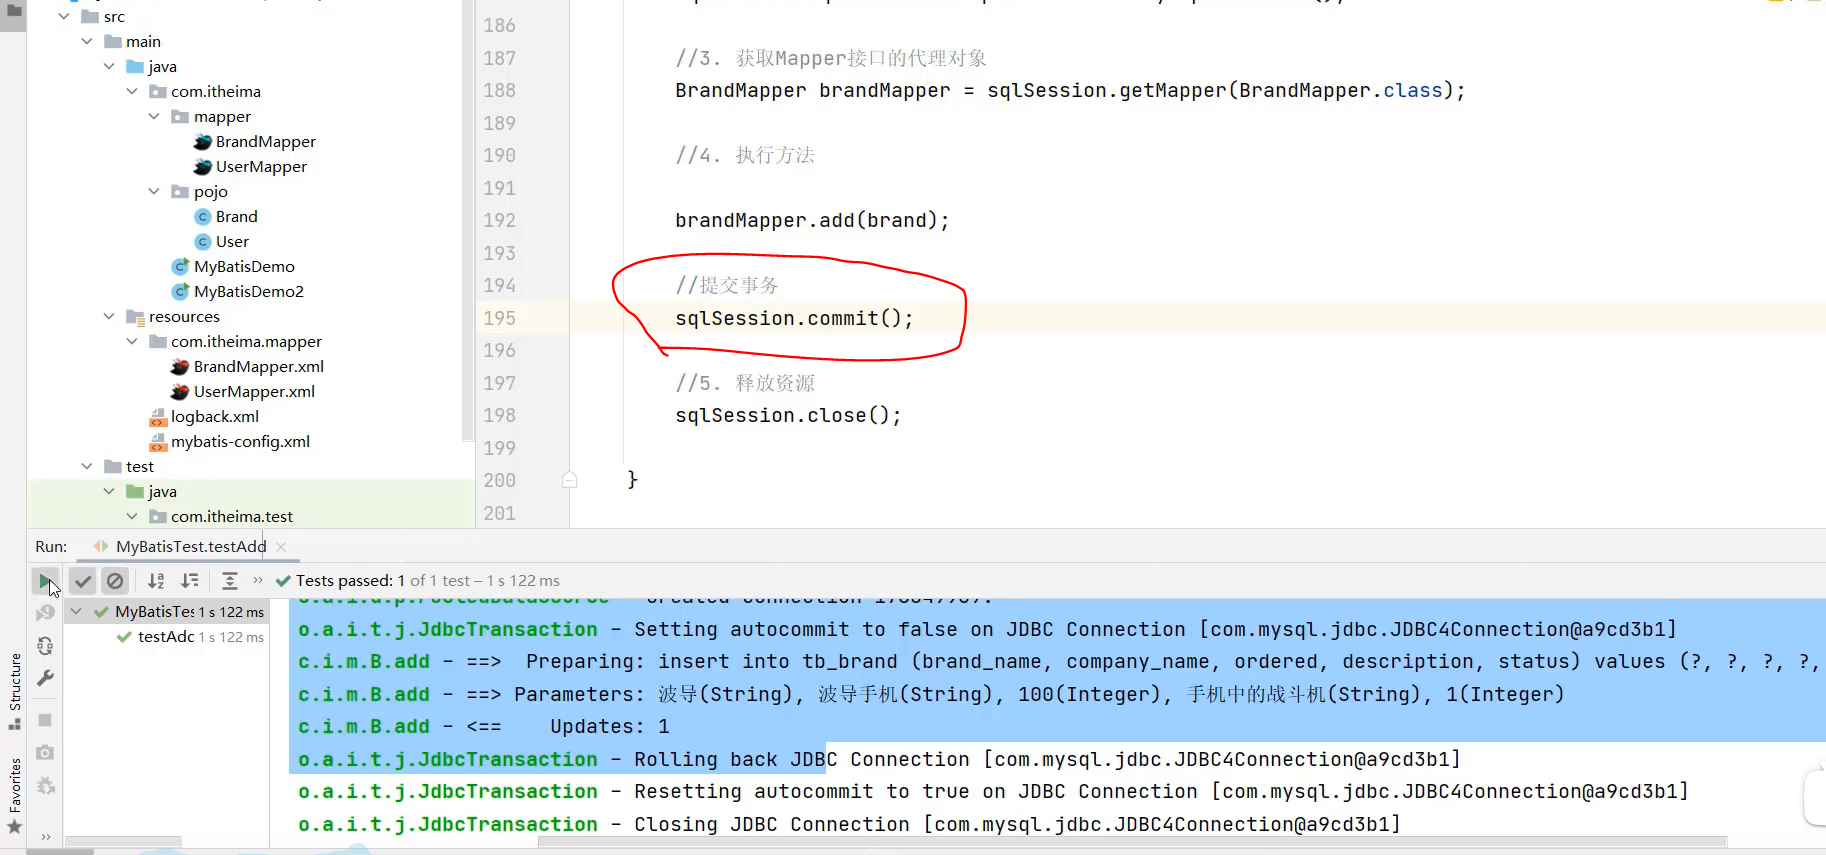Toggle the show passed tests checkmark button

(x=83, y=580)
